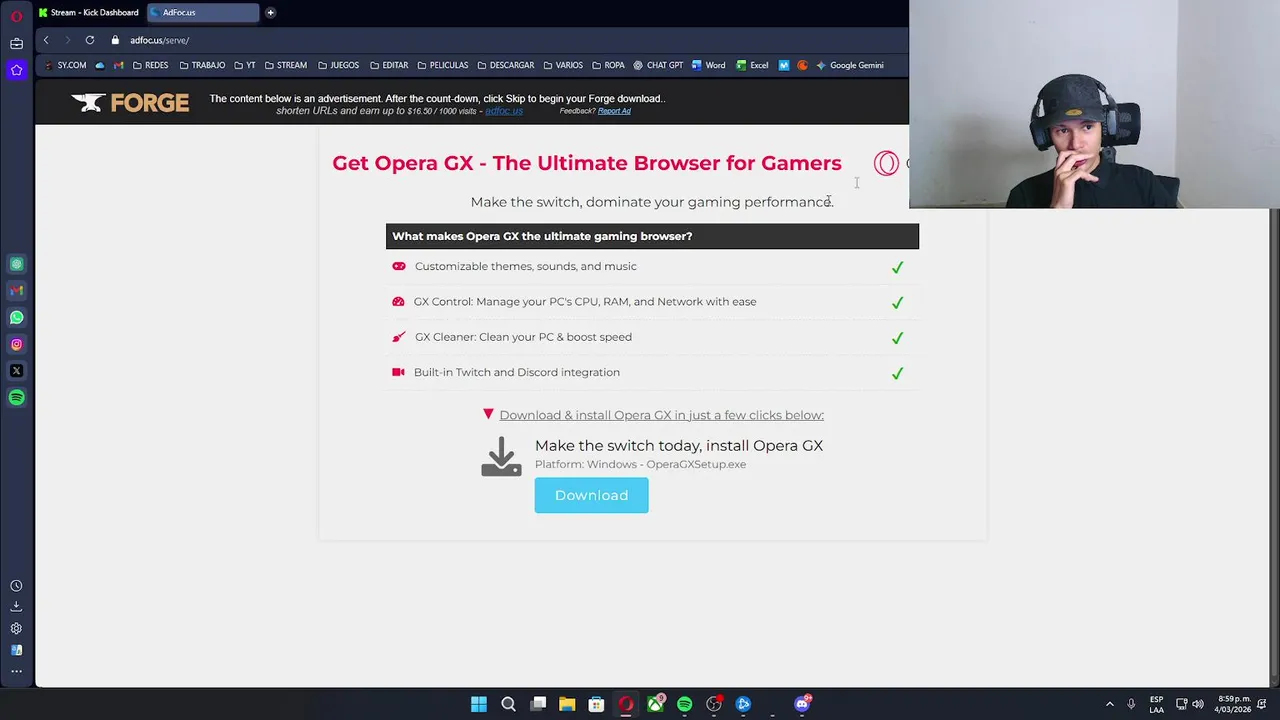Expand the EDITAR bookmarks folder
The height and width of the screenshot is (720, 1280).
(389, 65)
